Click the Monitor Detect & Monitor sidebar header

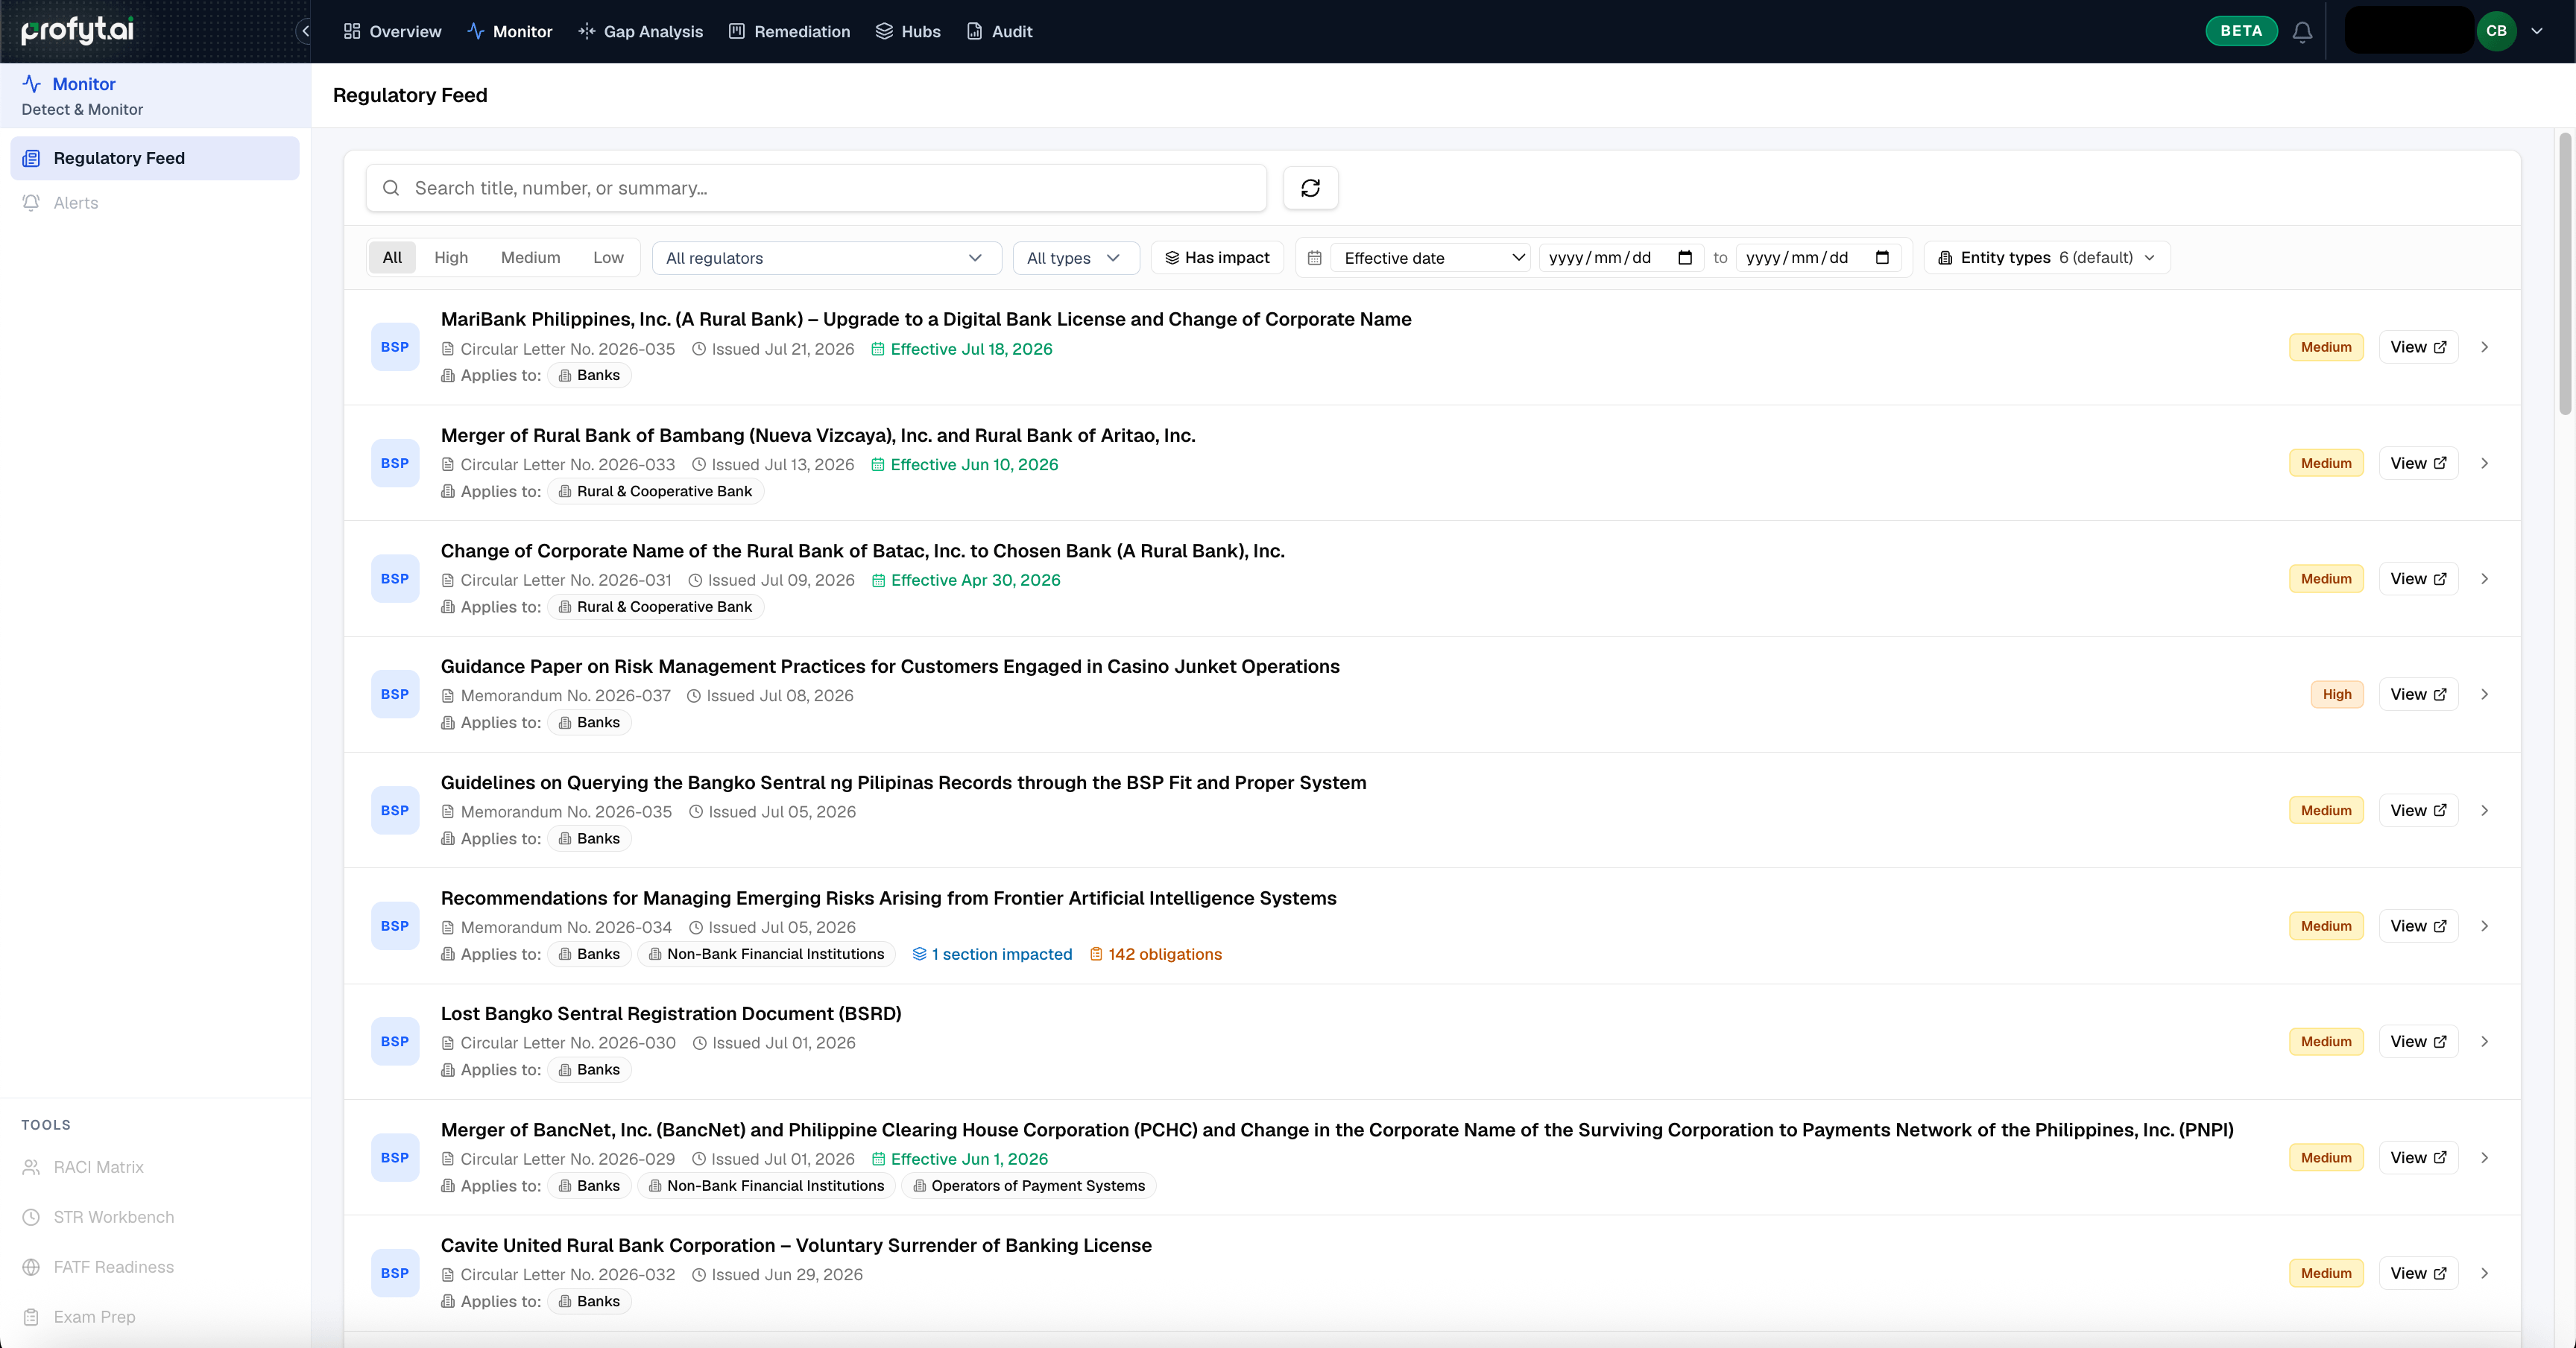coord(155,95)
